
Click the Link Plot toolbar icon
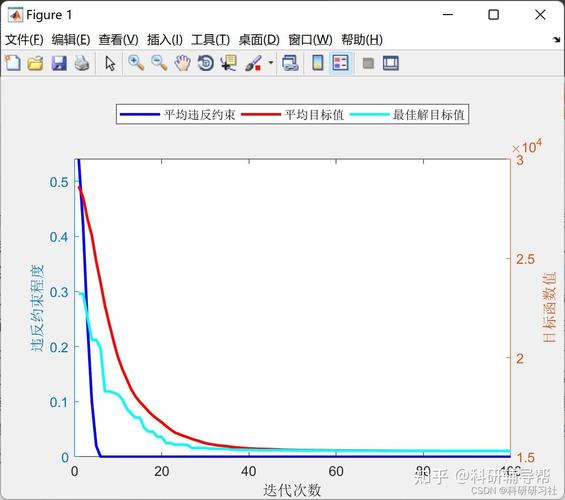[290, 63]
